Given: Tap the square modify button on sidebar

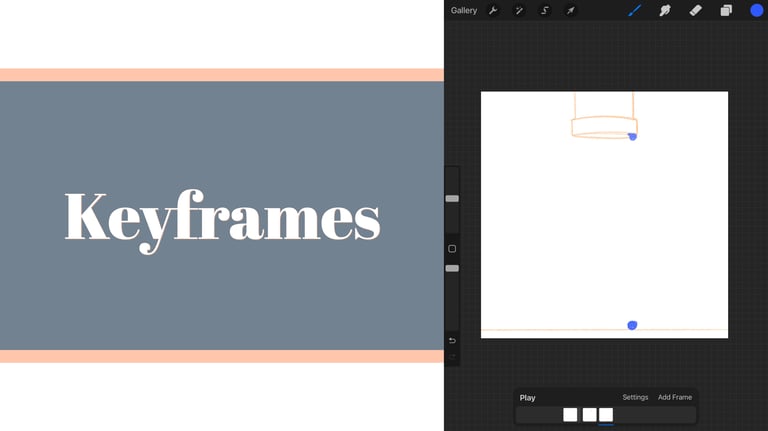Looking at the screenshot, I should [452, 249].
